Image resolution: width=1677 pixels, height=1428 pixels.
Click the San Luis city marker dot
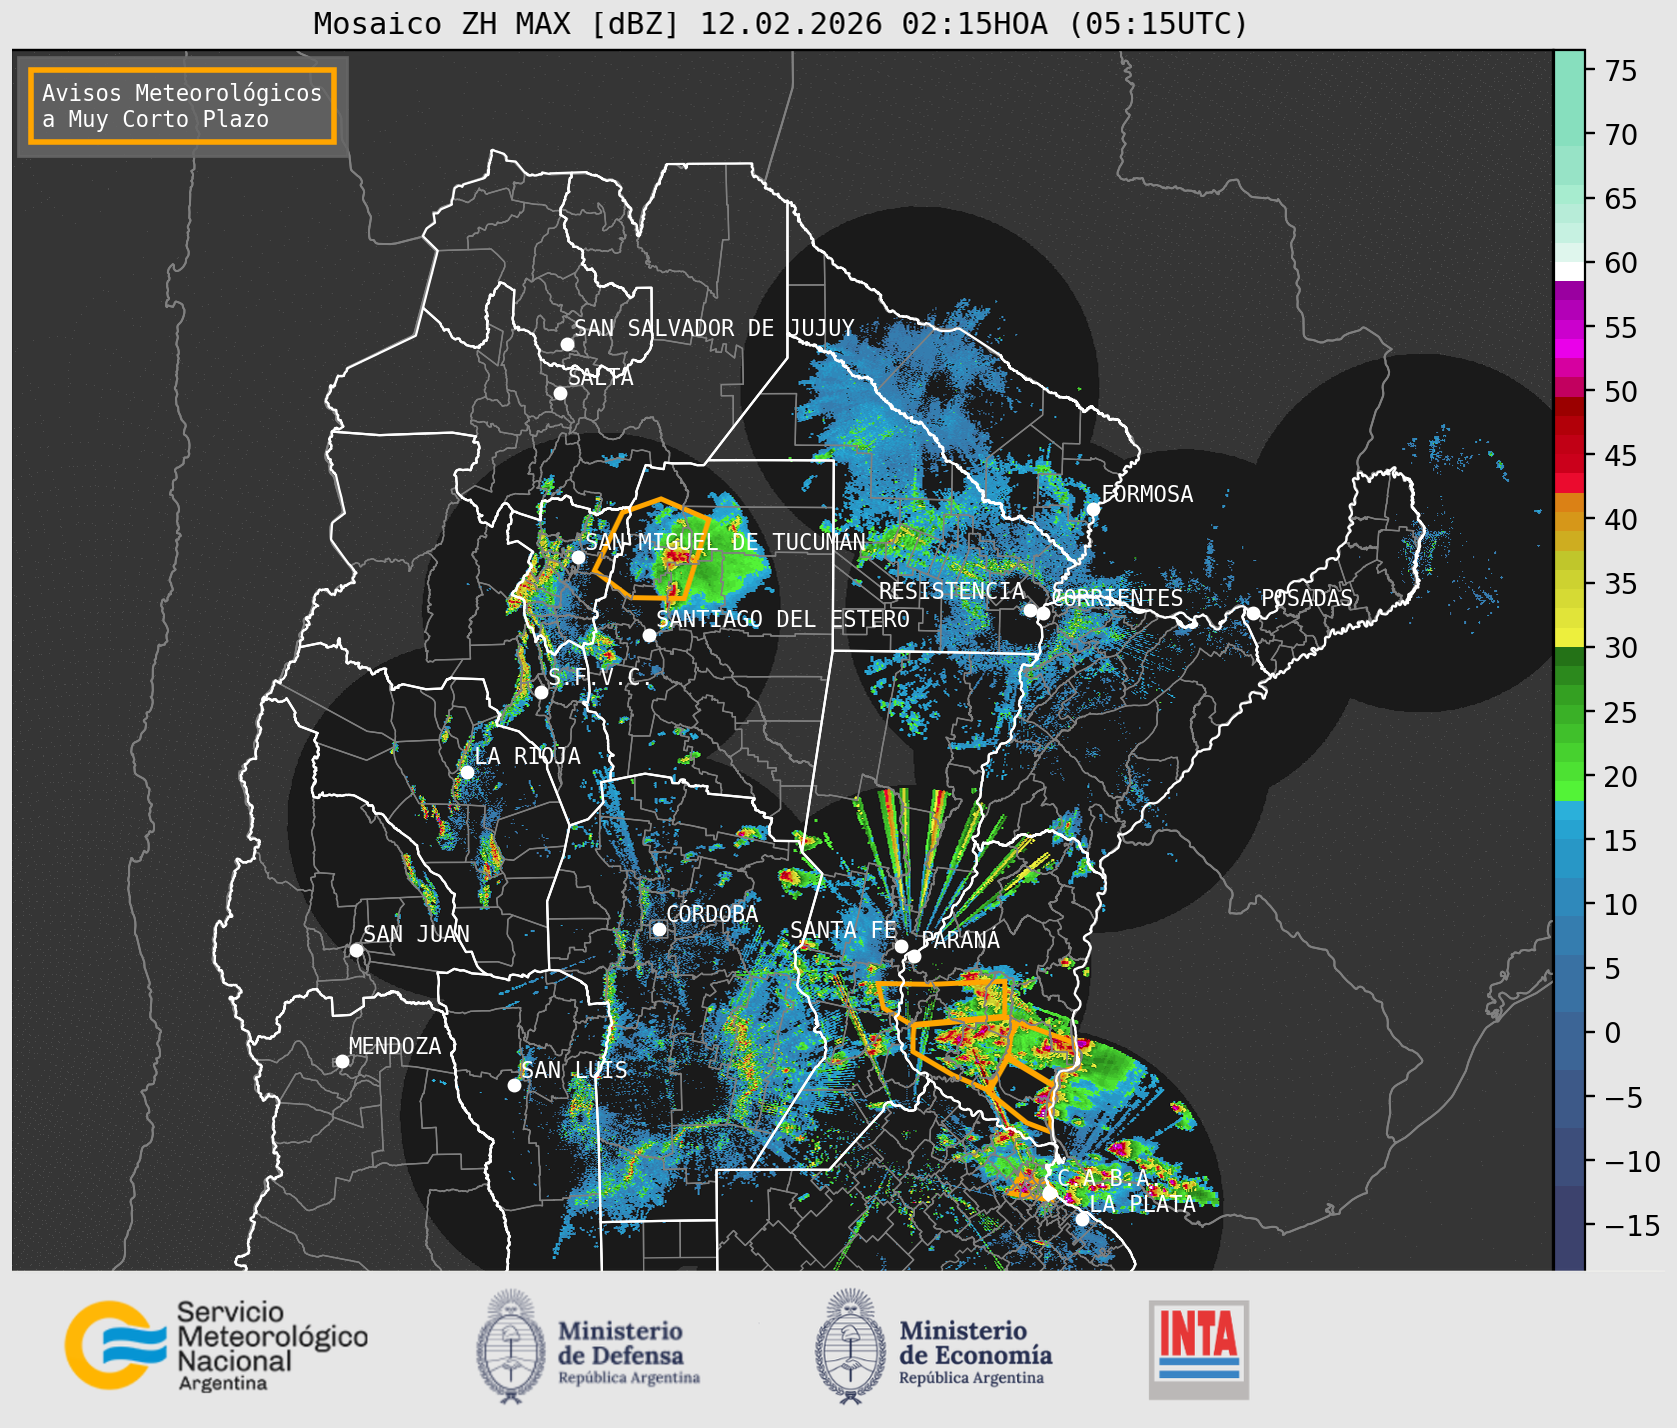514,1085
